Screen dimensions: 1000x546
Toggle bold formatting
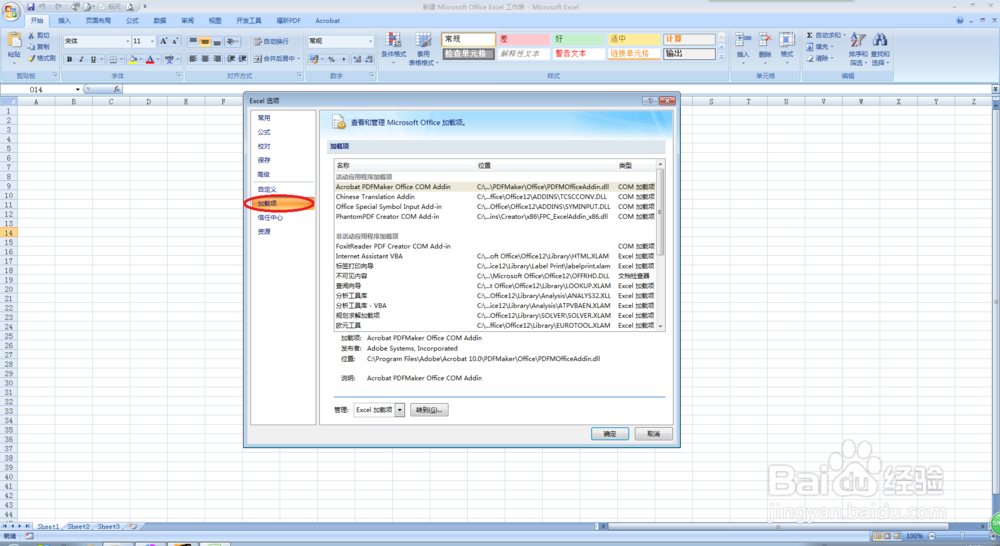70,59
